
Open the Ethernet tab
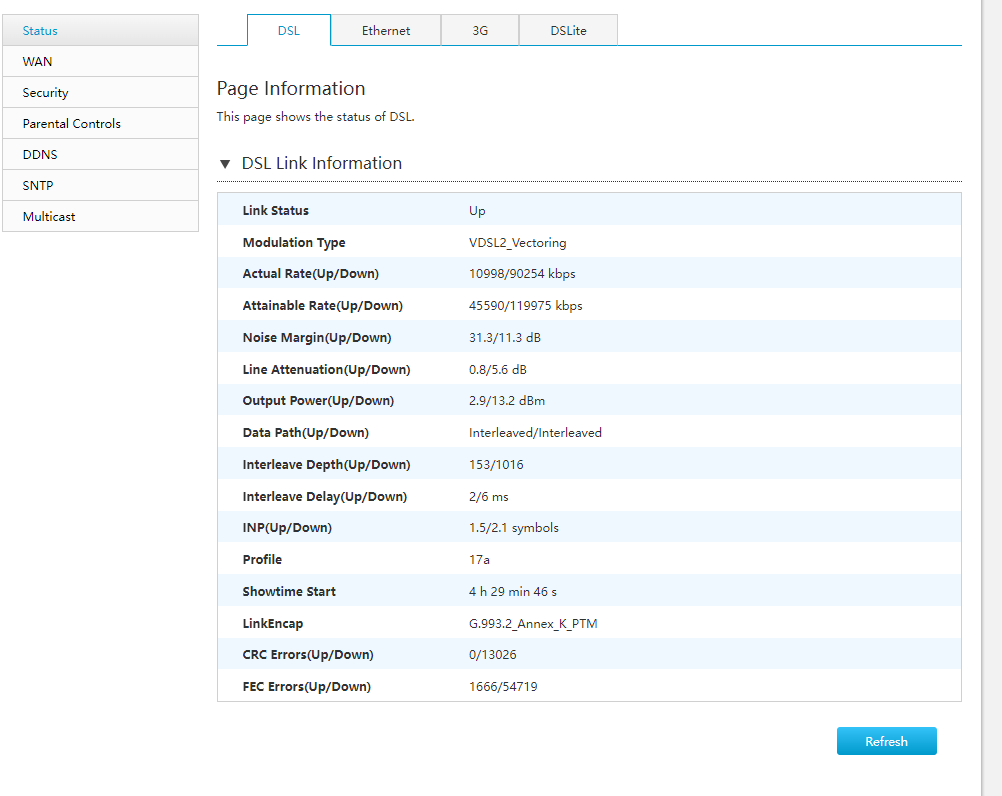386,31
